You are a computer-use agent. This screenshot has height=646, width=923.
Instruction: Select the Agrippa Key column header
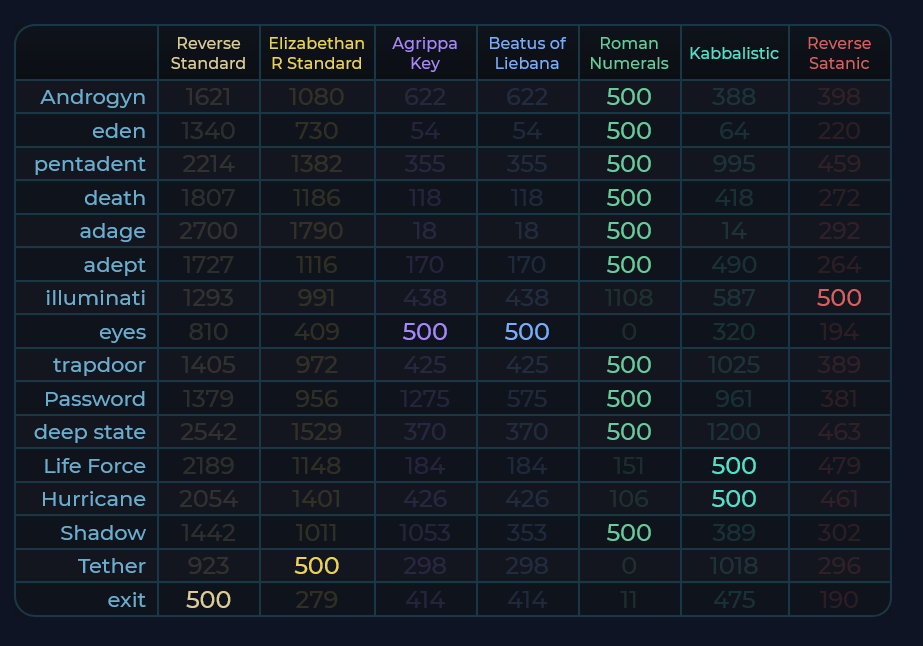[x=425, y=53]
